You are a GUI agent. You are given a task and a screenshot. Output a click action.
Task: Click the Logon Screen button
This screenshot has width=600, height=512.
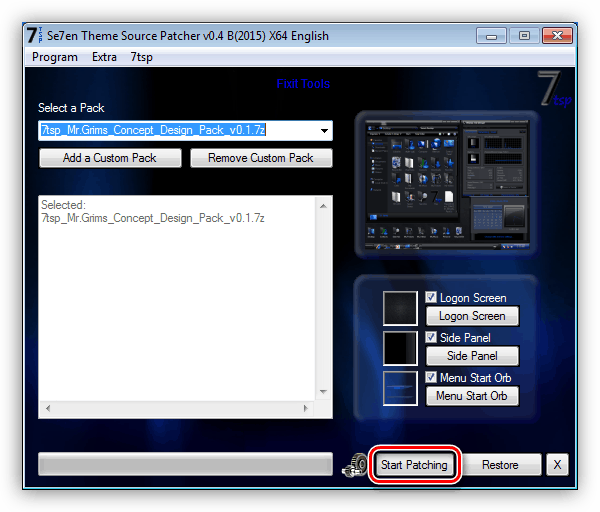click(472, 316)
